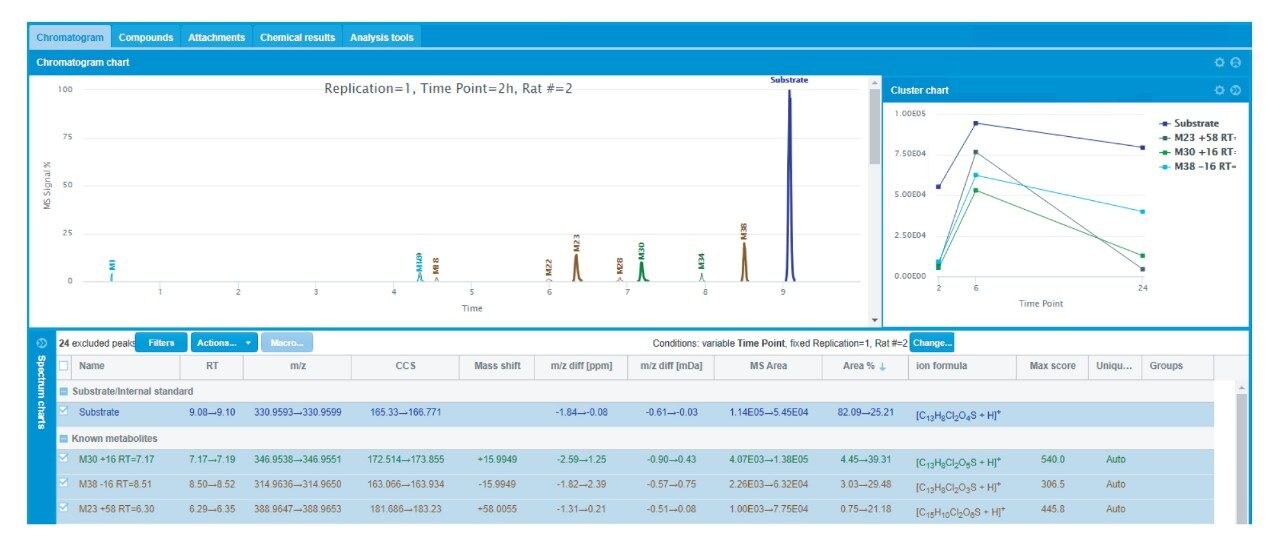Click the Filters button
1280x548 pixels.
pyautogui.click(x=161, y=343)
